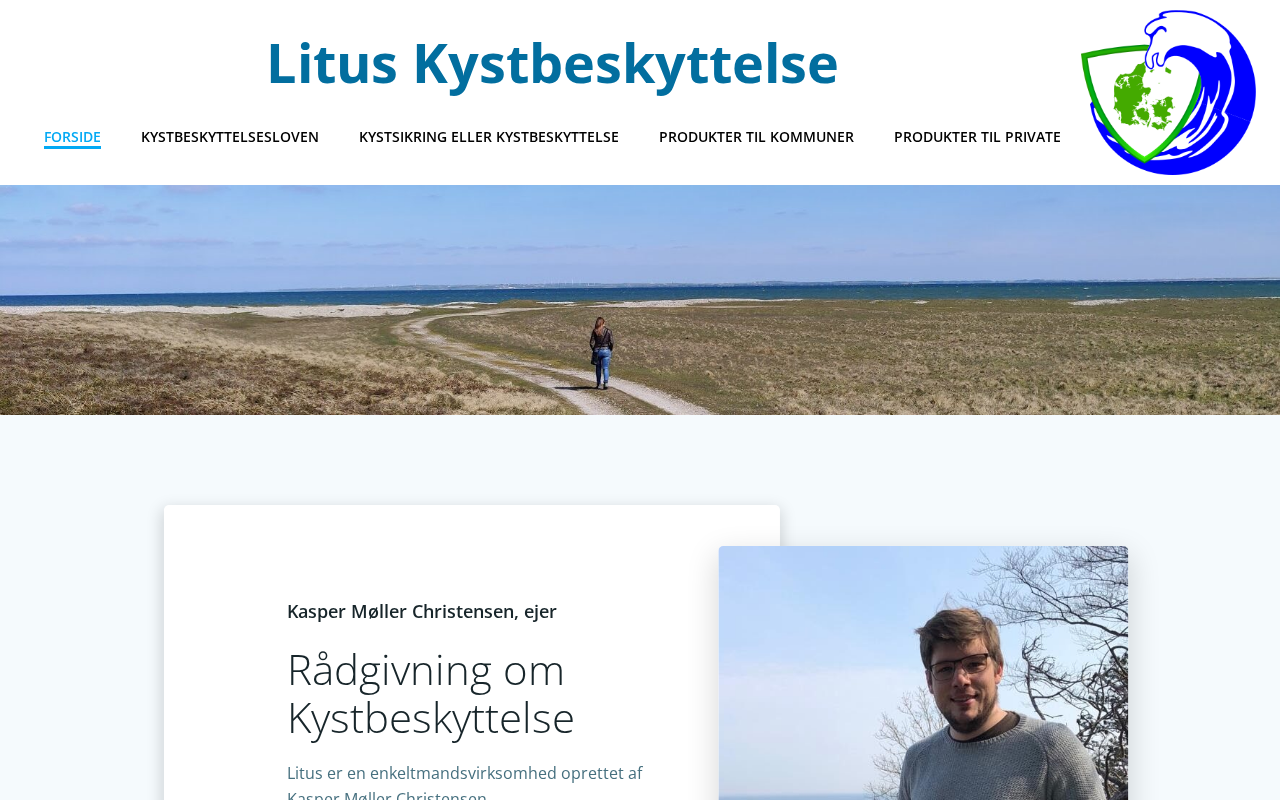Click the sea horizon in the banner
The image size is (1280, 800).
click(x=640, y=288)
